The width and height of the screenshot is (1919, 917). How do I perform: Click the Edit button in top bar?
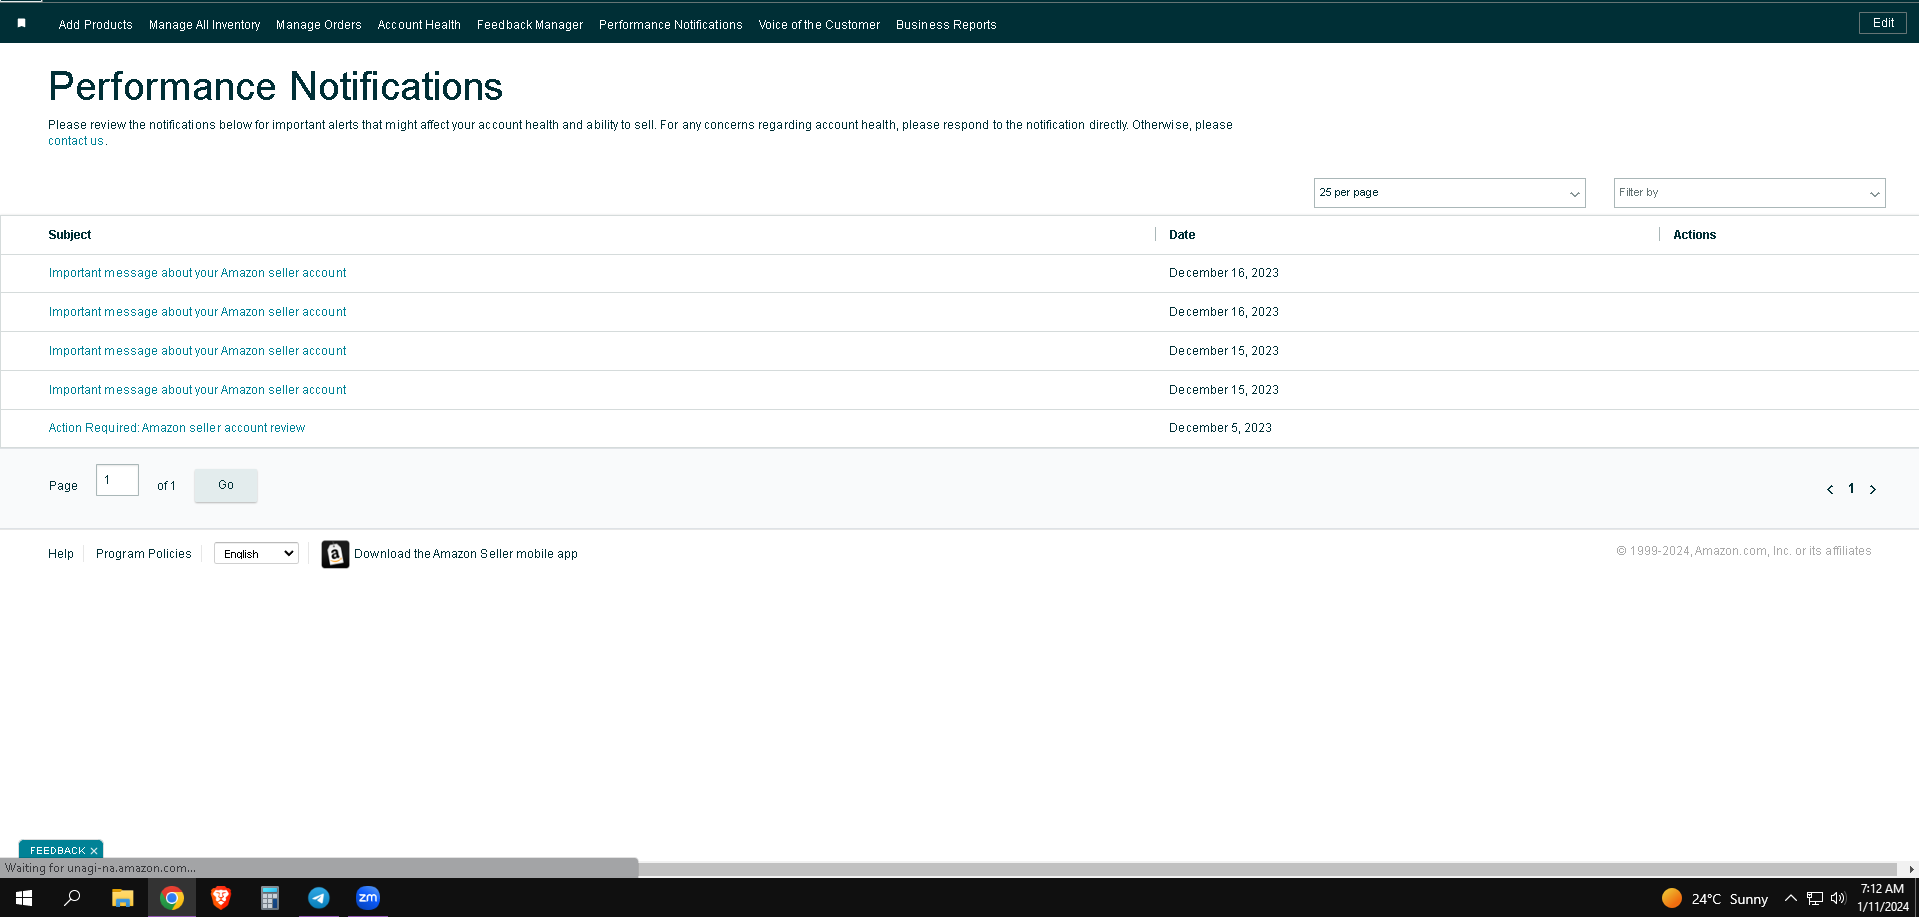[x=1883, y=23]
